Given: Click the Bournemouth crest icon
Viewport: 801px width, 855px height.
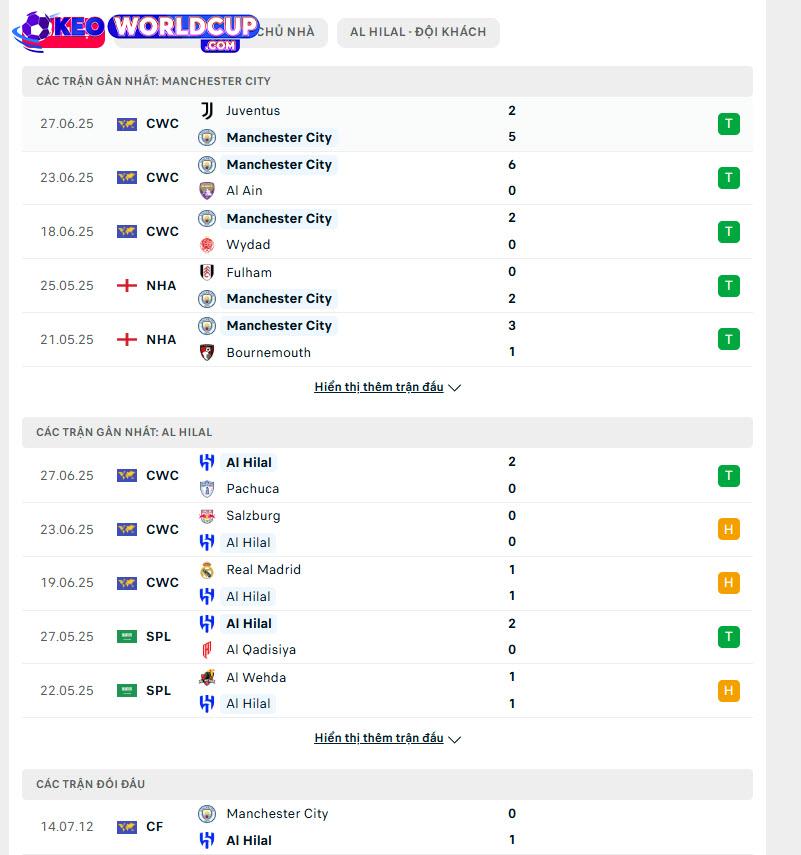Looking at the screenshot, I should 207,352.
